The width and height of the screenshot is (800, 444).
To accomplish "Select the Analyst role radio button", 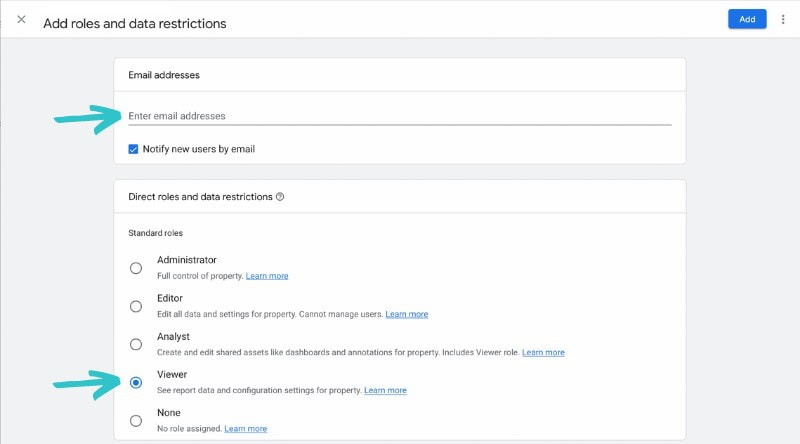I will pyautogui.click(x=136, y=344).
